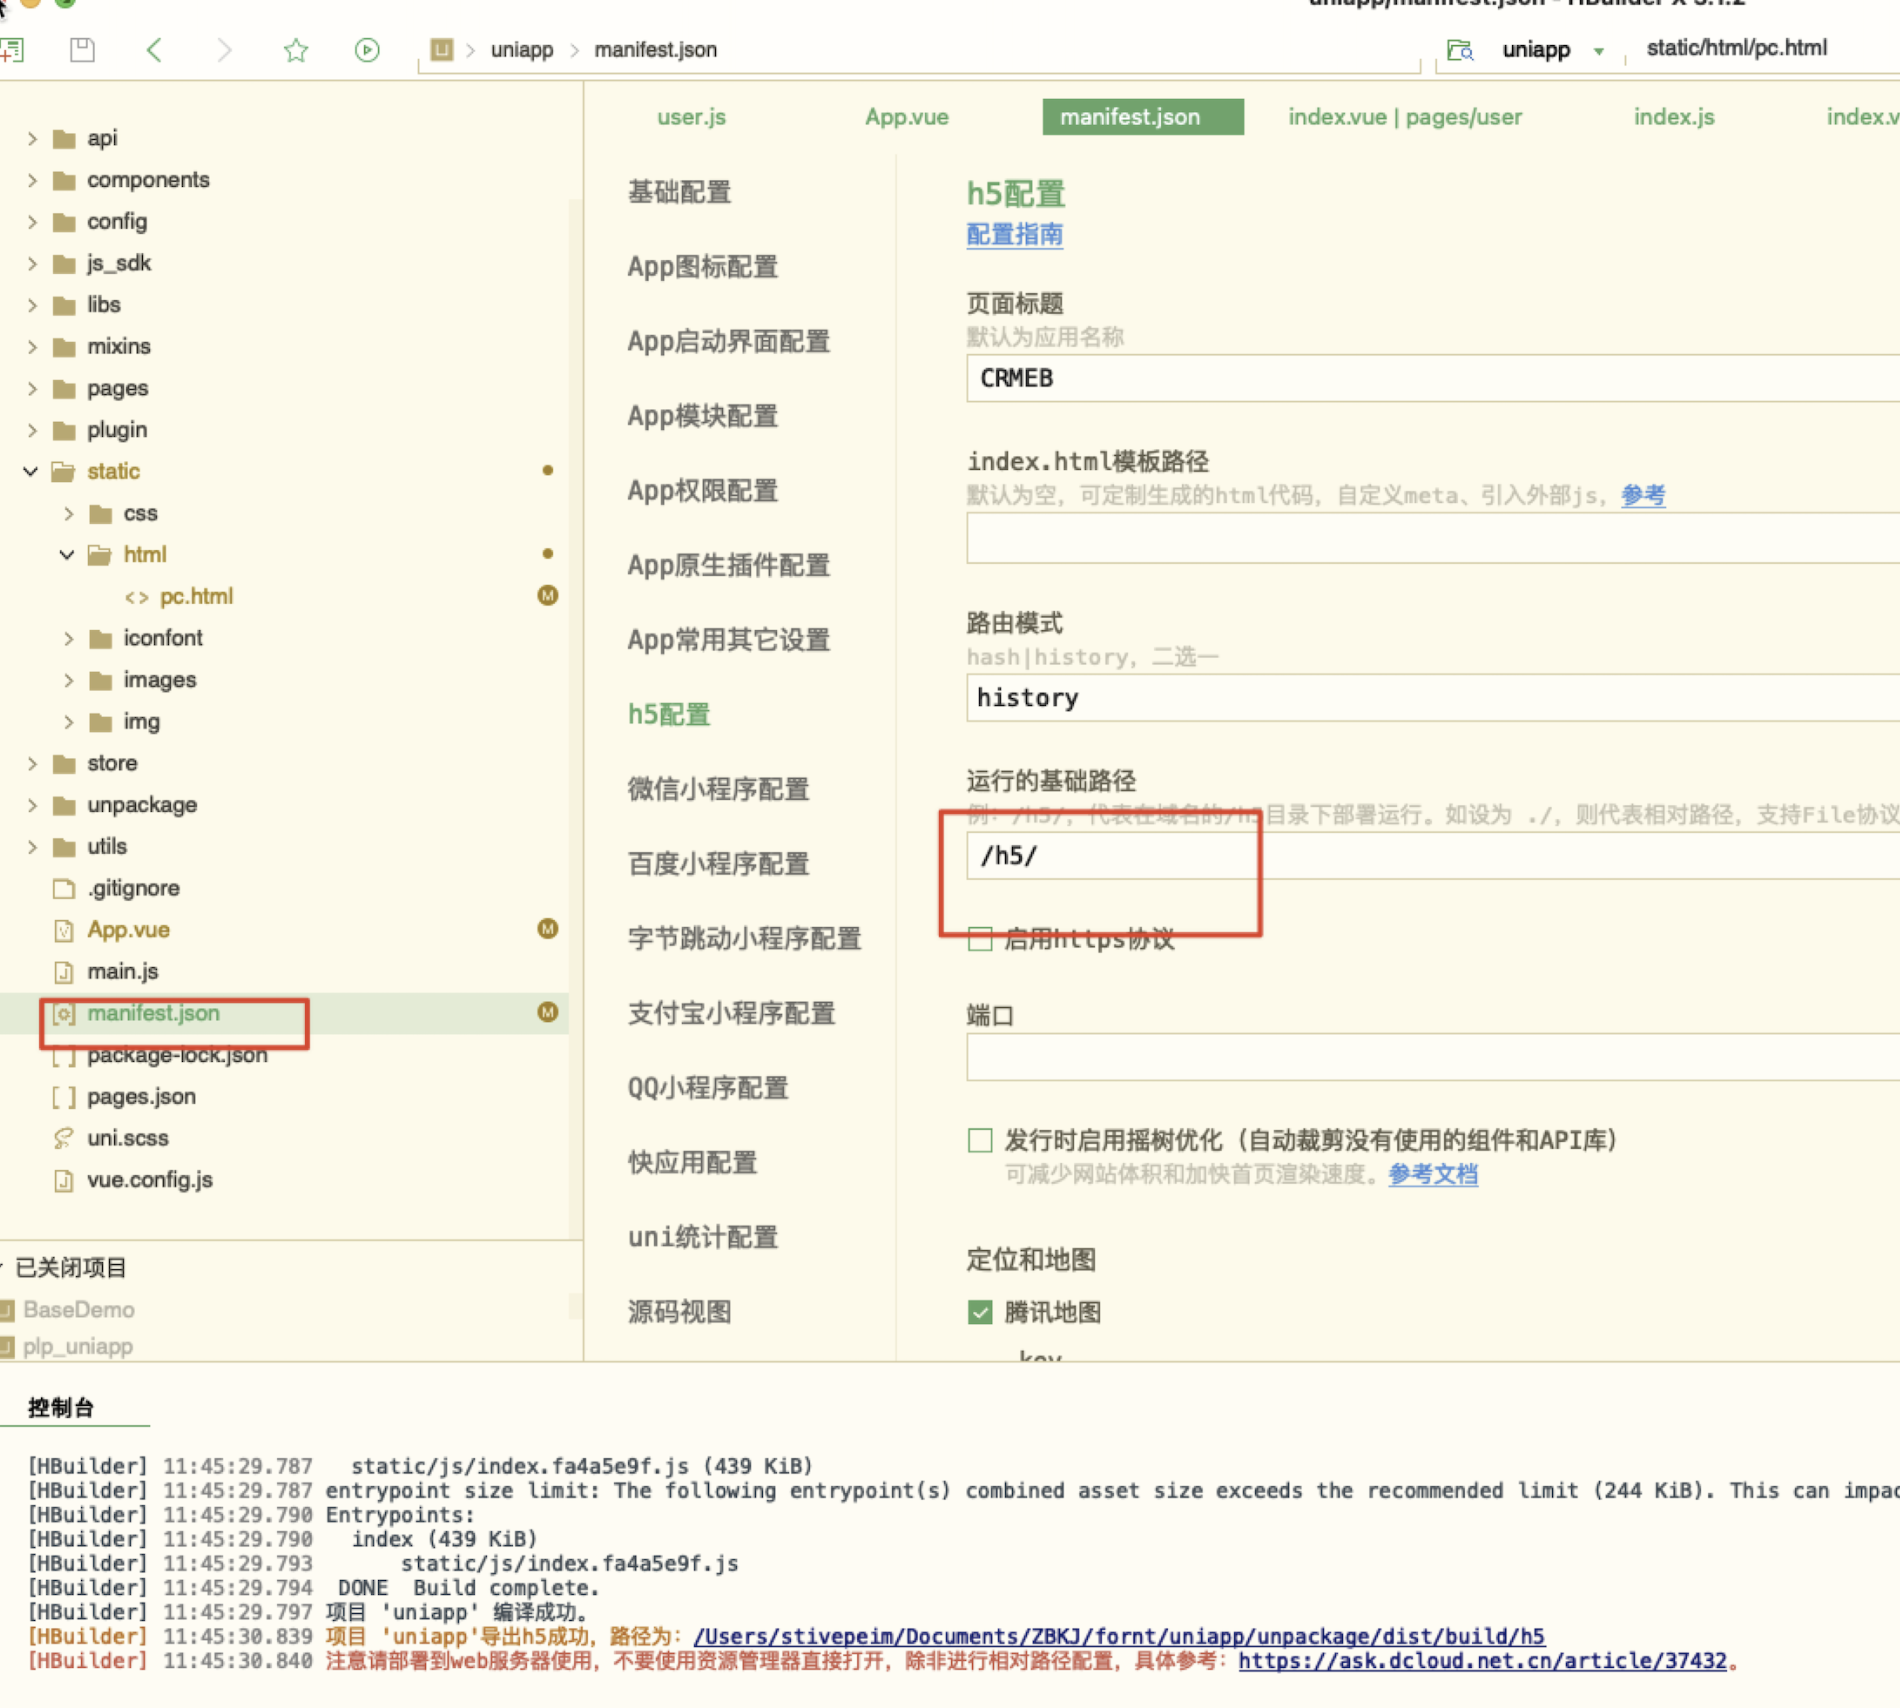Image resolution: width=1900 pixels, height=1708 pixels.
Task: Open the 参考 link for template path
Action: (x=1643, y=495)
